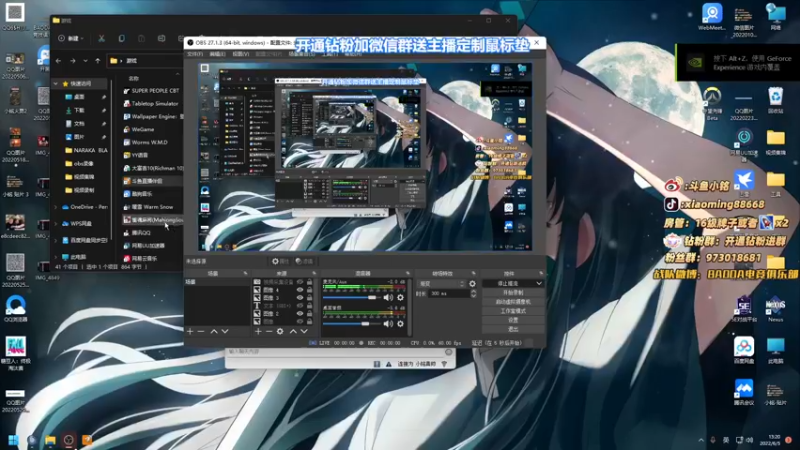Select the Overwatch Beta desktop shortcut
The width and height of the screenshot is (800, 450).
(x=712, y=104)
